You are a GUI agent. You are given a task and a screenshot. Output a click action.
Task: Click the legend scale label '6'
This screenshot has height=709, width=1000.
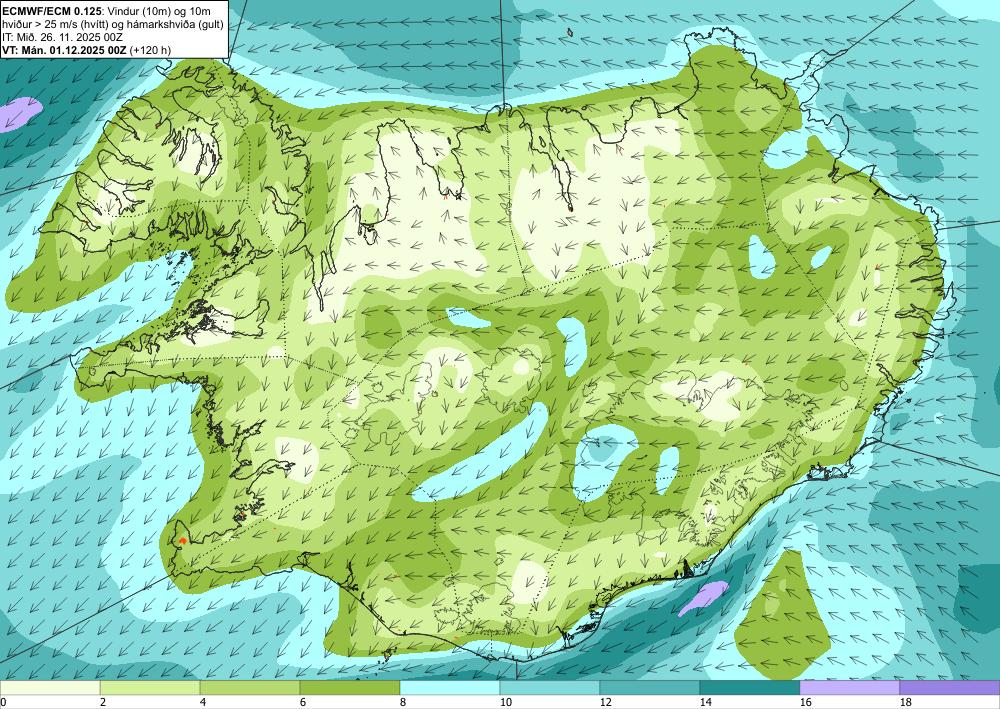[303, 703]
